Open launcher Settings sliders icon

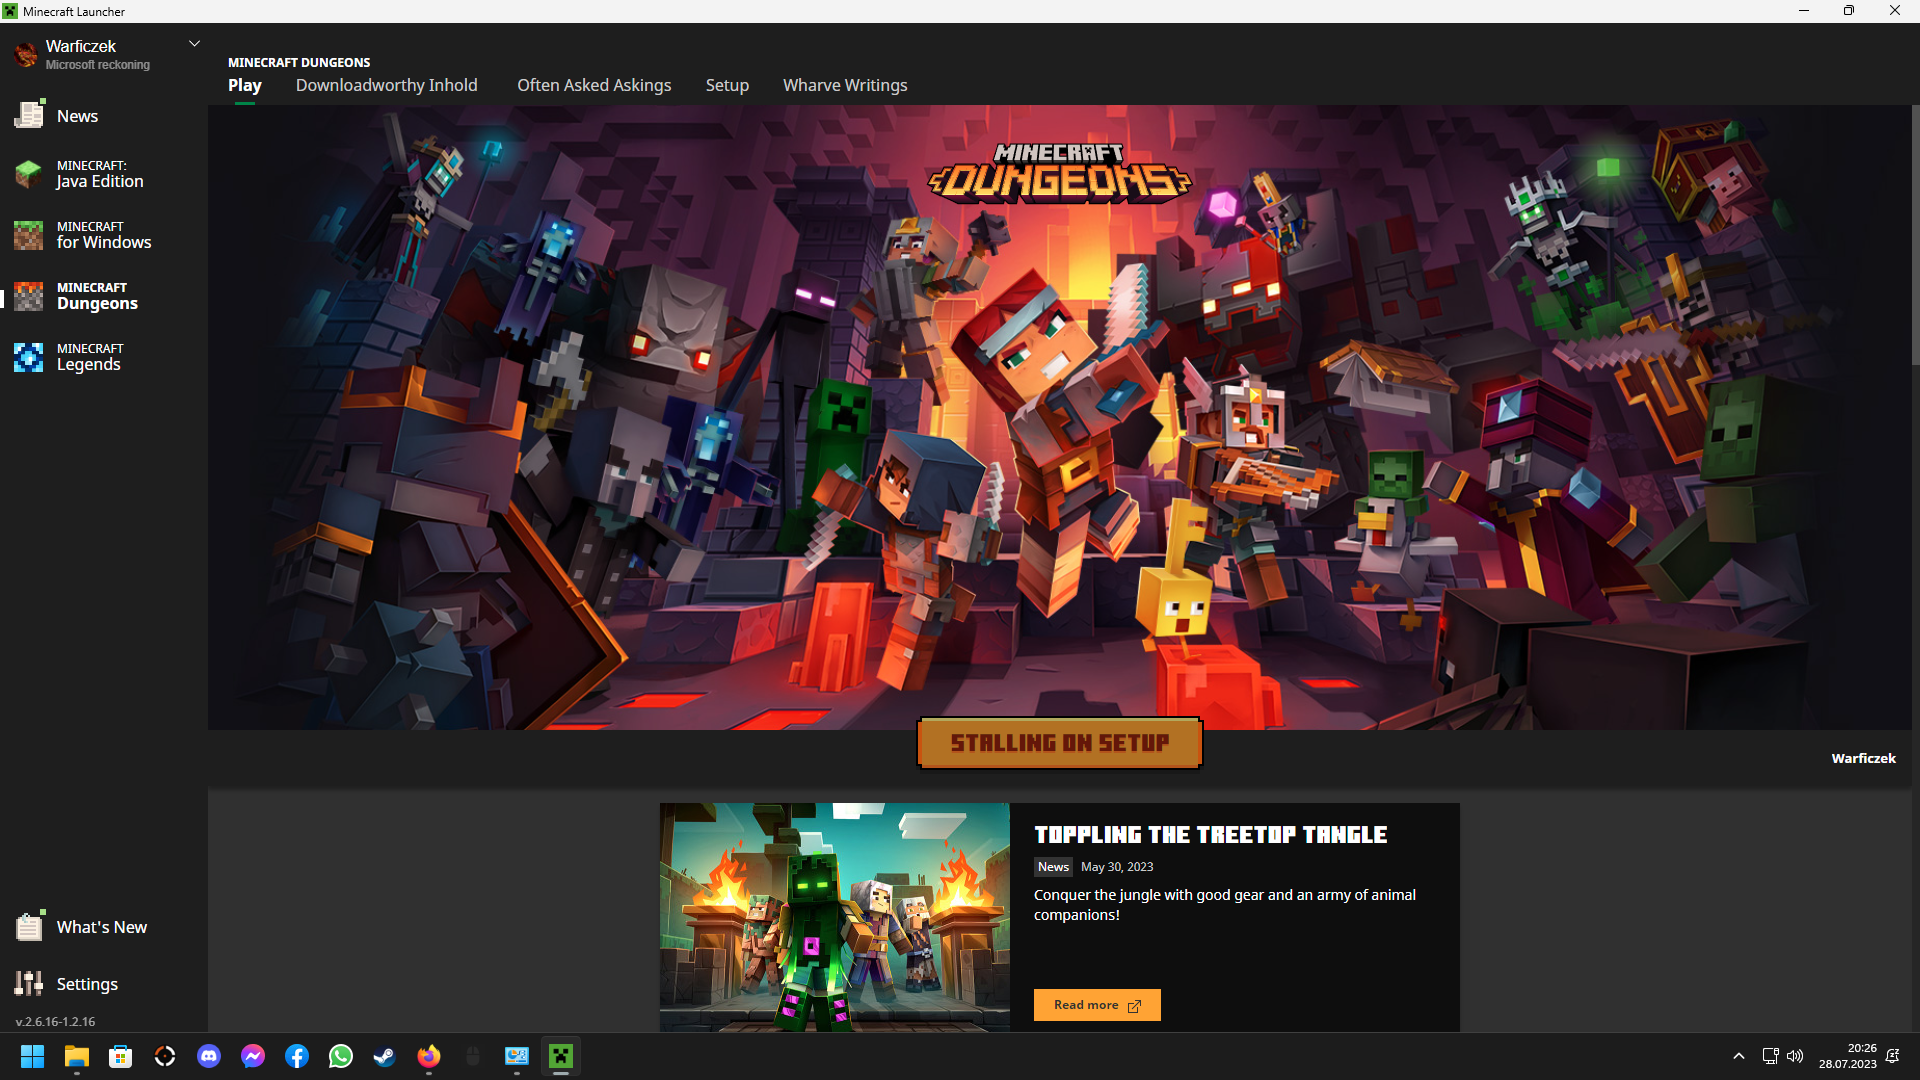[x=29, y=984]
